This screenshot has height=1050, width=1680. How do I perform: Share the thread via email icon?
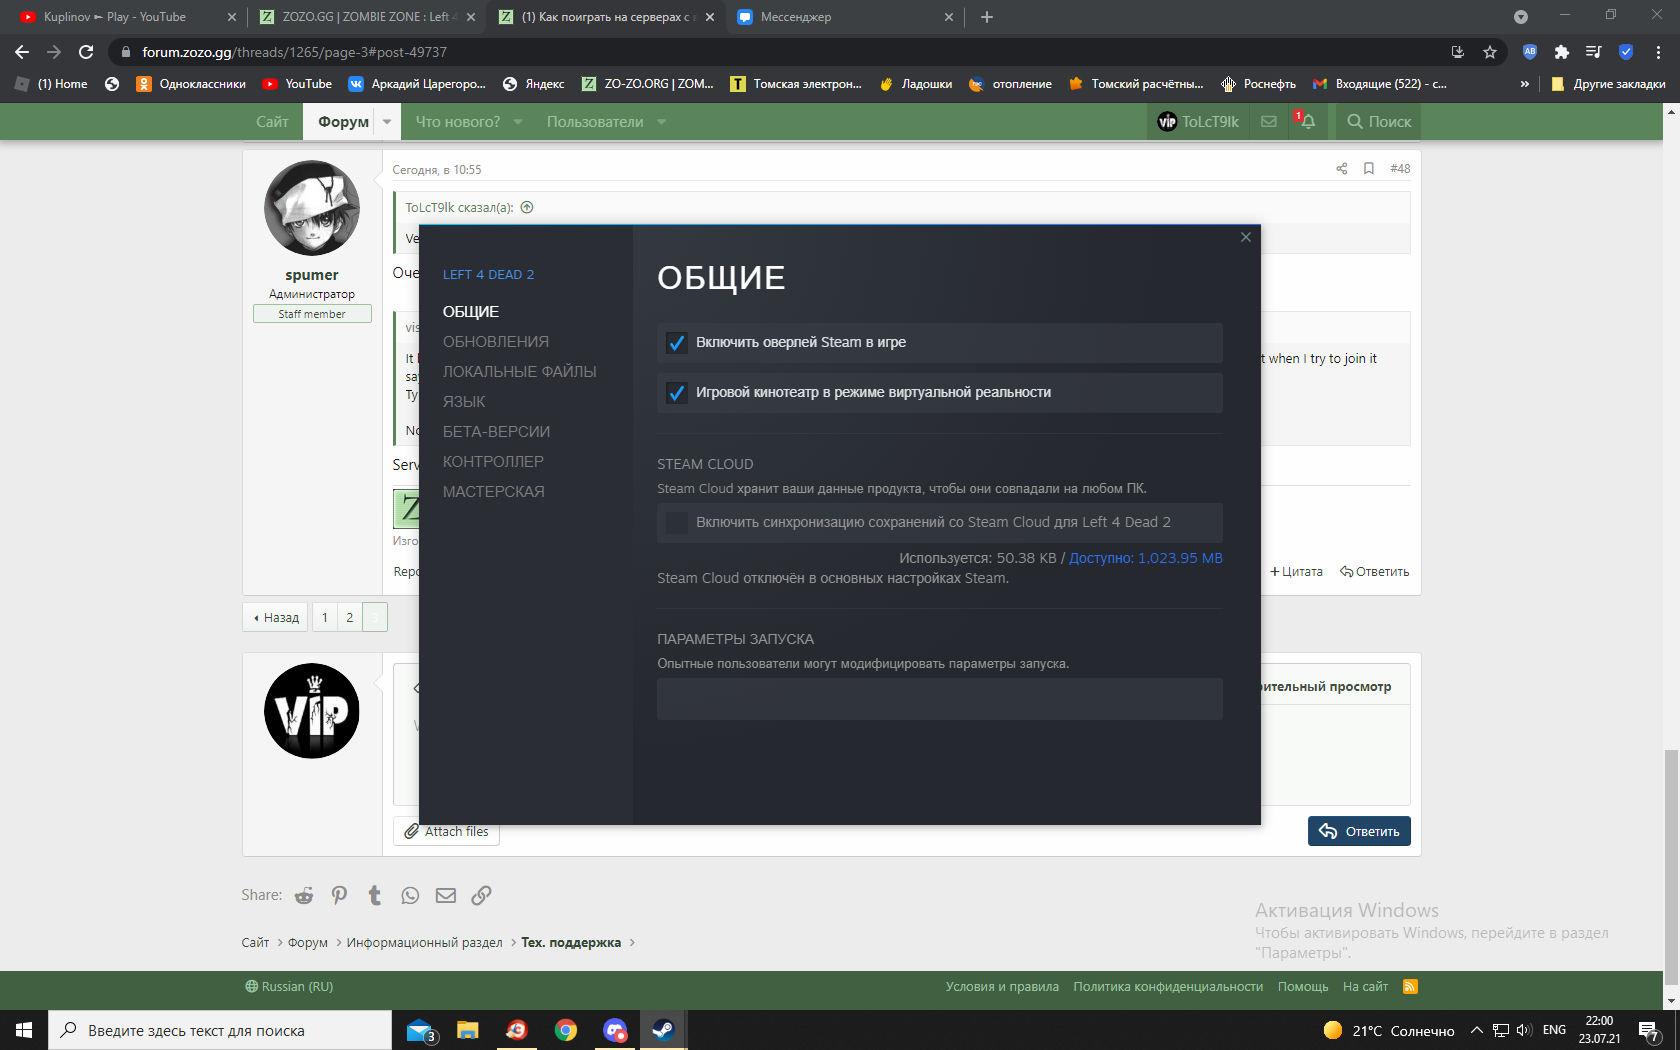coord(446,896)
